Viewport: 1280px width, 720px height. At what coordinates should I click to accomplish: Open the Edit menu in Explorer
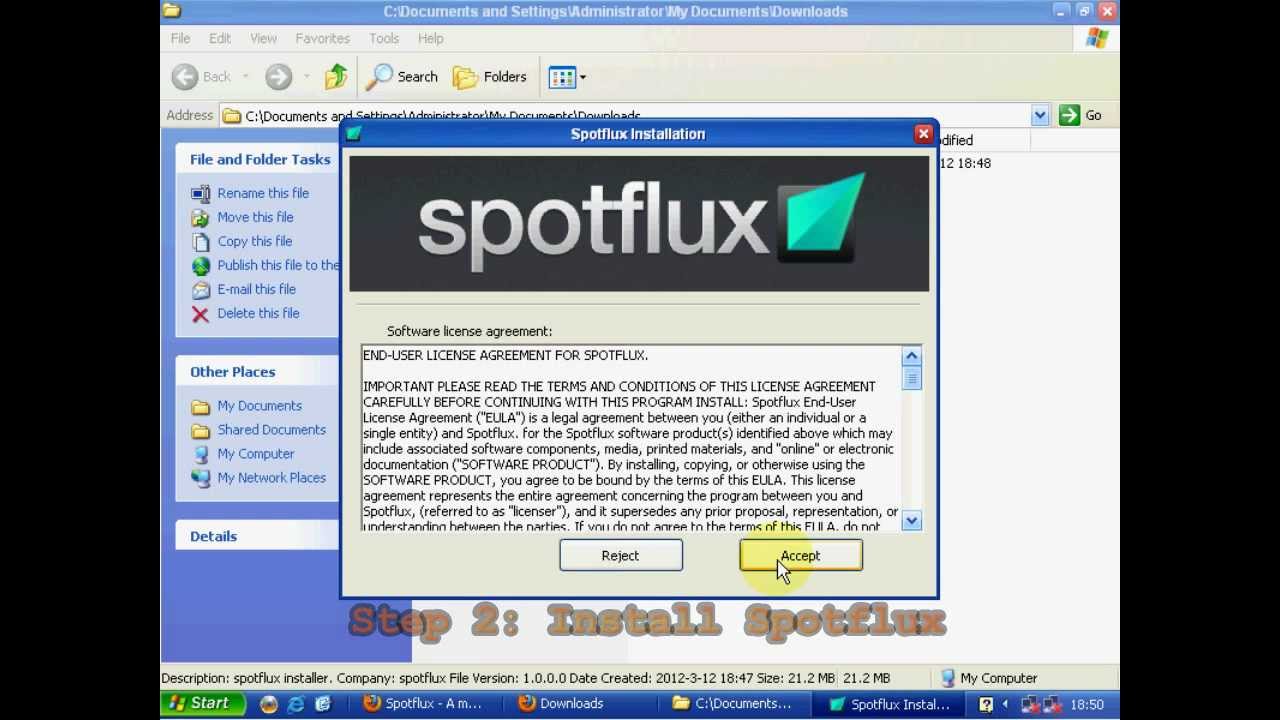coord(220,38)
